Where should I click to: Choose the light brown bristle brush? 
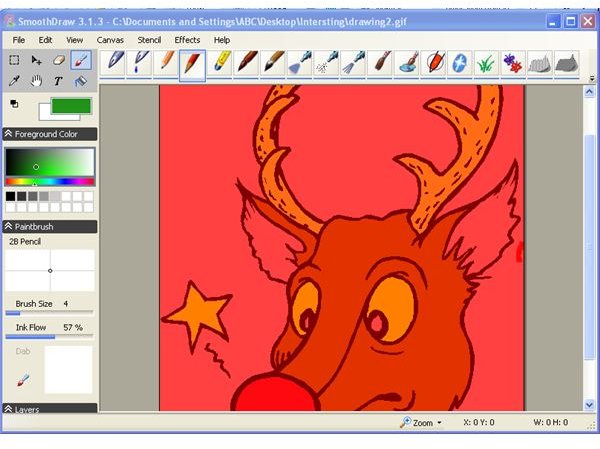(x=273, y=63)
